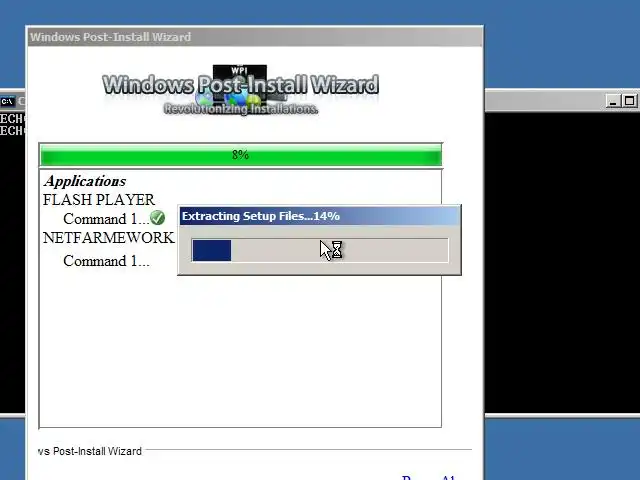640x480 pixels.
Task: Click the WPI logo at the top
Action: coord(240,89)
